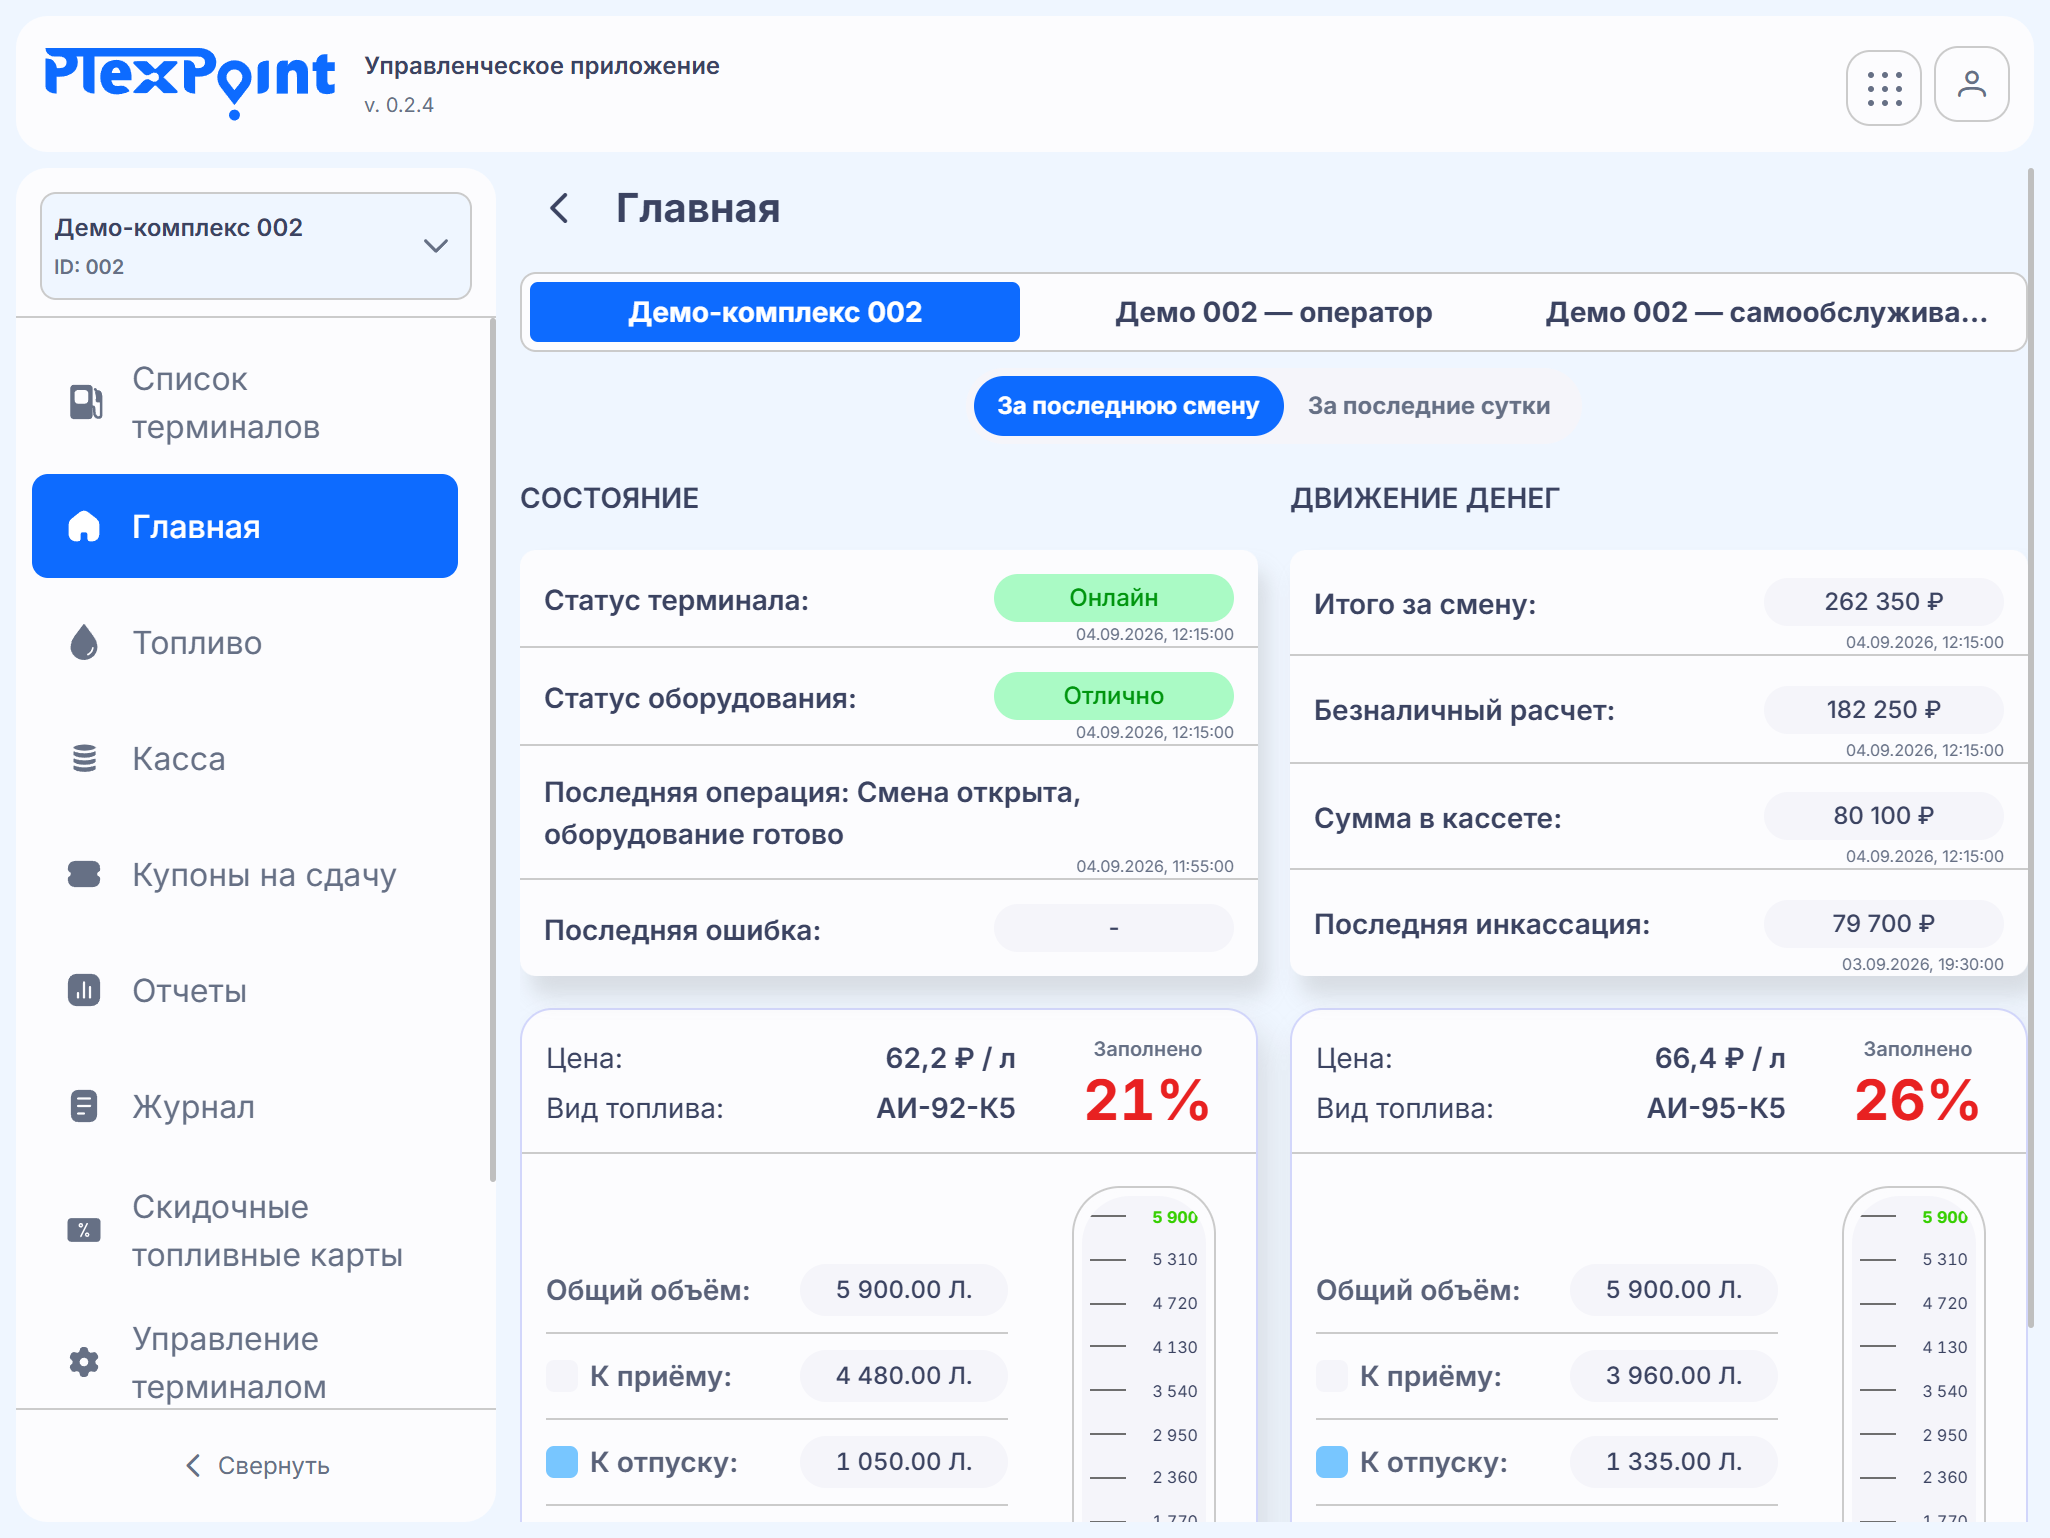Click 3 960.00 Л. intake value for АИ-95-К5
This screenshot has width=2050, height=1538.
[x=1674, y=1376]
